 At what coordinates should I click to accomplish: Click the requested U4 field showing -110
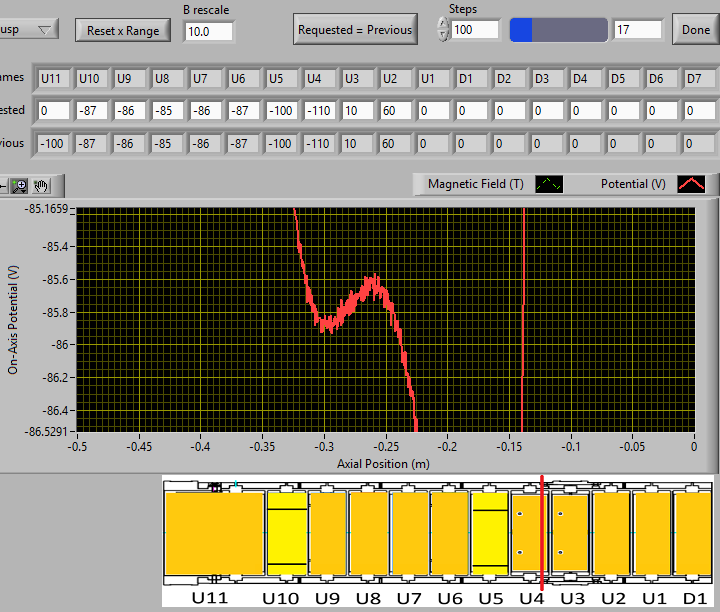[320, 111]
